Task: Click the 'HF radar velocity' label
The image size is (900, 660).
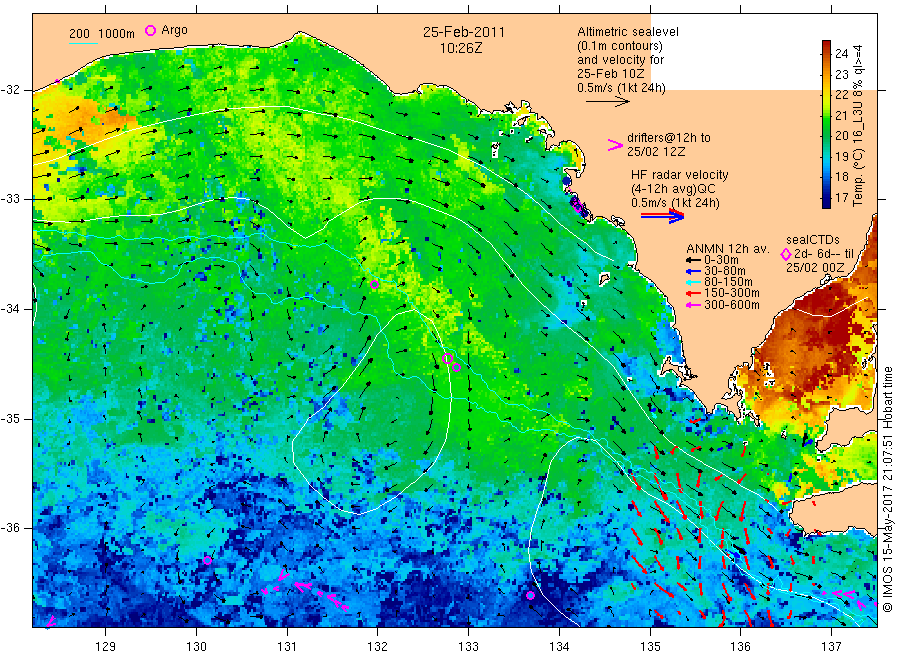Action: (x=680, y=175)
